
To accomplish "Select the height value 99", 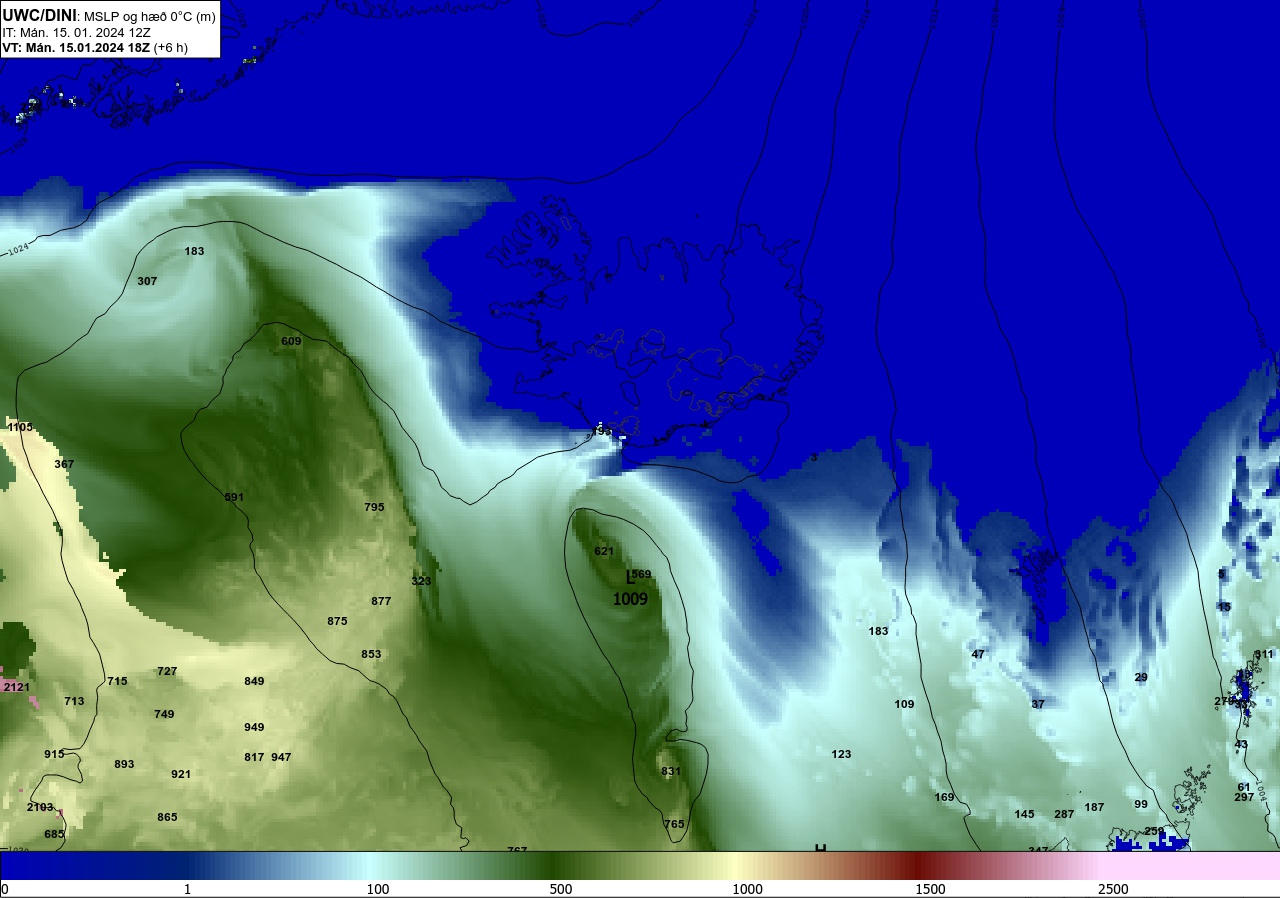I will tap(1141, 804).
